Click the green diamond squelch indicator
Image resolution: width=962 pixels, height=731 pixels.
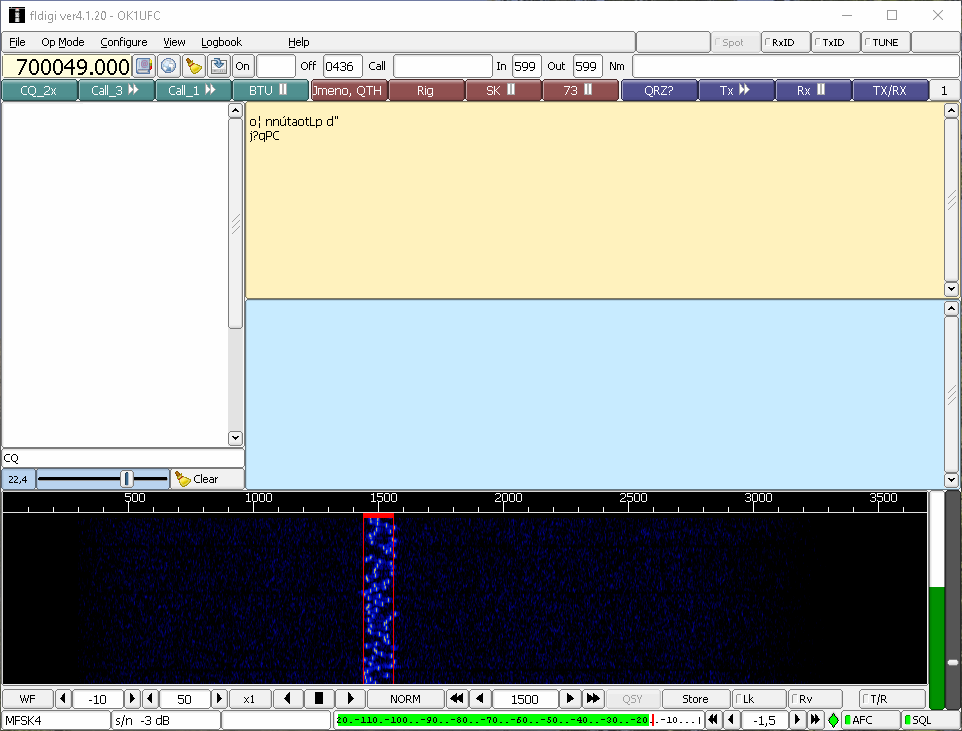coord(833,720)
